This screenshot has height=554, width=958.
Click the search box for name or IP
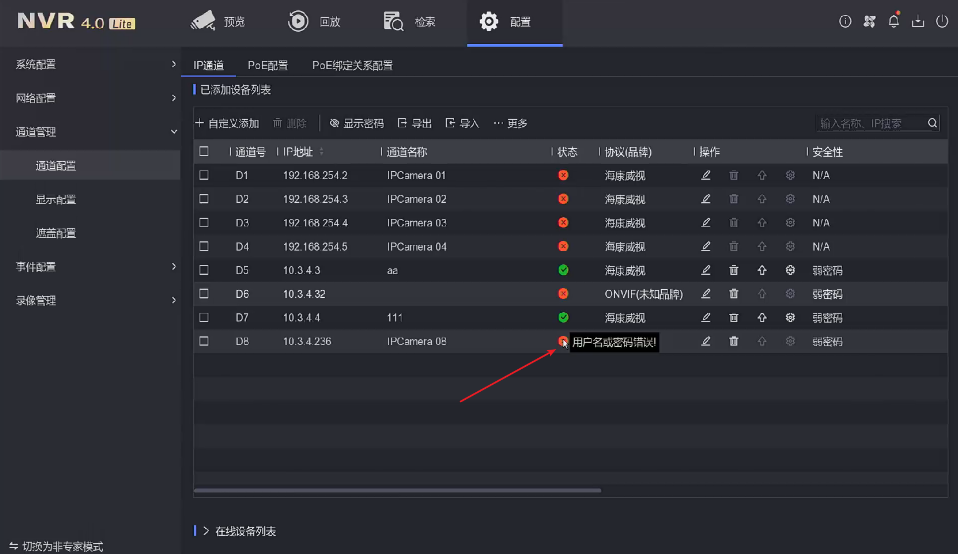click(871, 123)
